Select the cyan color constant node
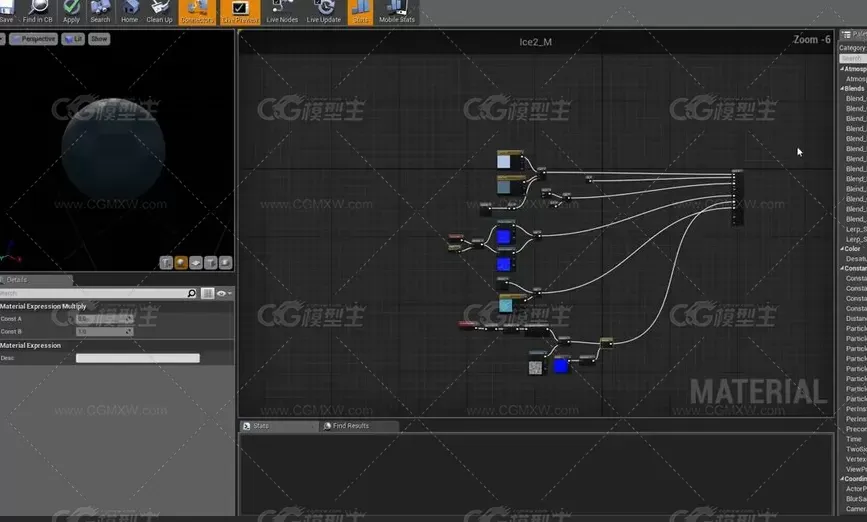 512,304
